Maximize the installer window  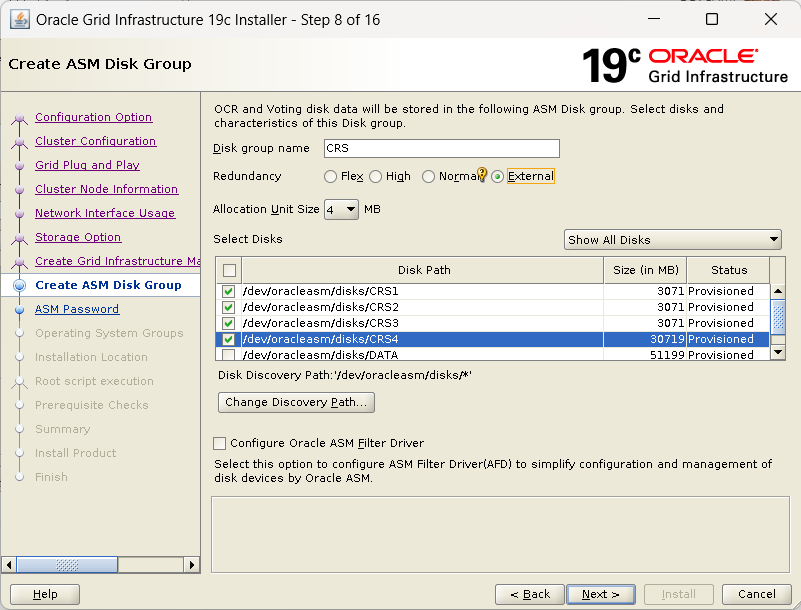pos(712,19)
